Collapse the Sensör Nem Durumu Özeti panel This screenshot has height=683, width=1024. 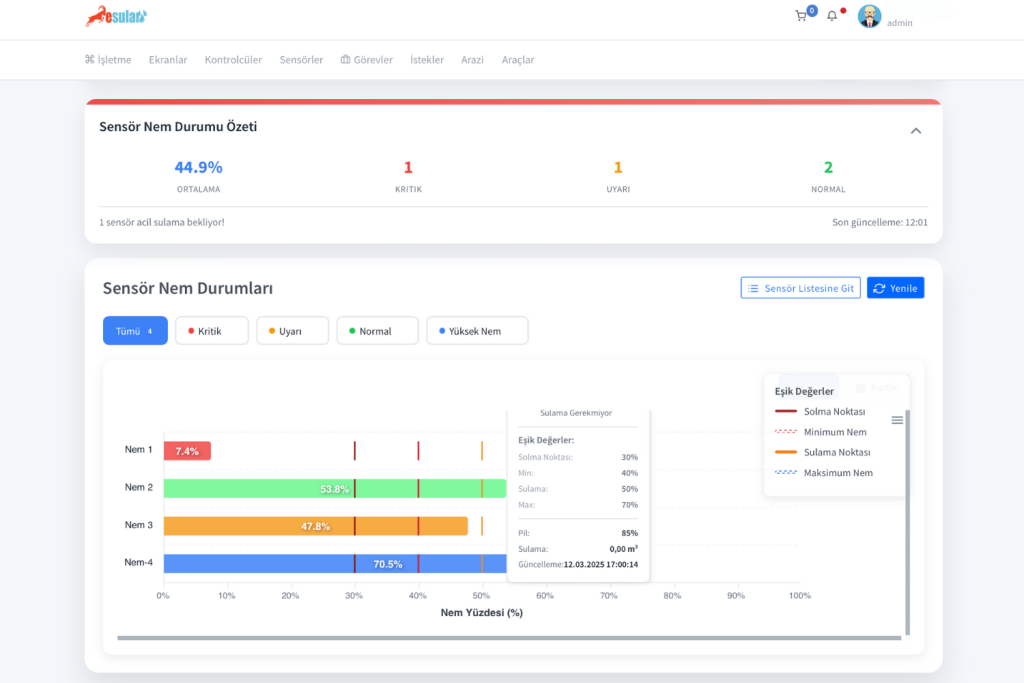pos(916,131)
